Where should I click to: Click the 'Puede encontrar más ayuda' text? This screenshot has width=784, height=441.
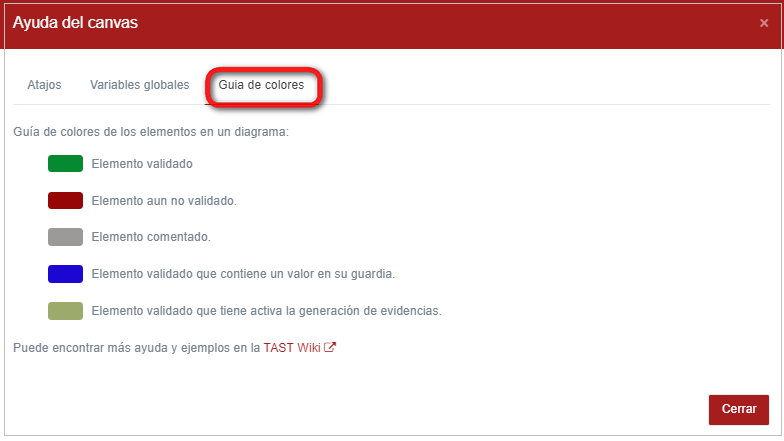click(x=136, y=348)
